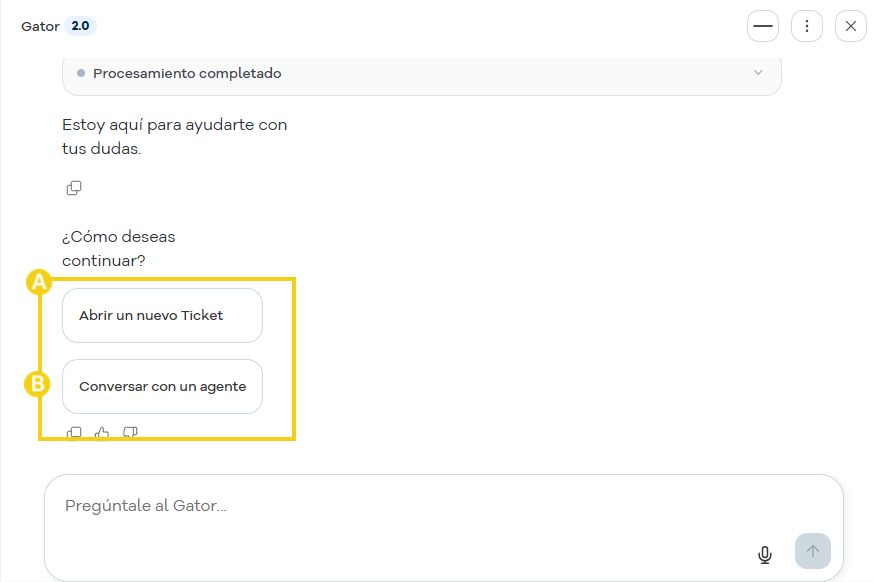Select Conversar con un agente
Image resolution: width=873 pixels, height=582 pixels.
click(x=163, y=387)
